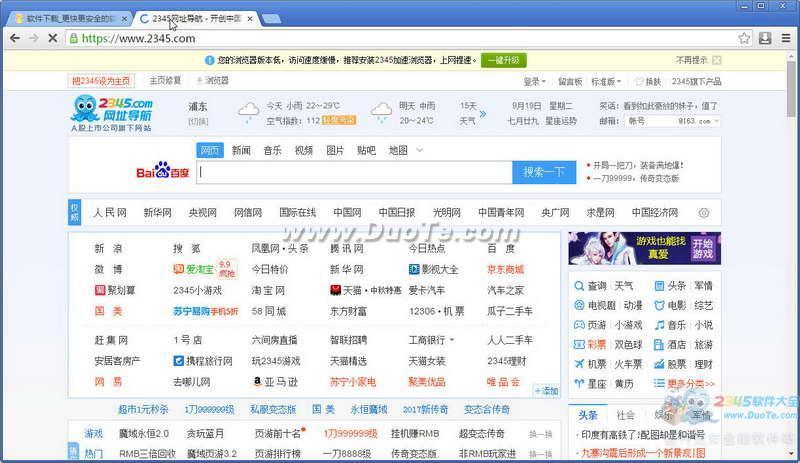Click the Baidu logo

tap(162, 172)
